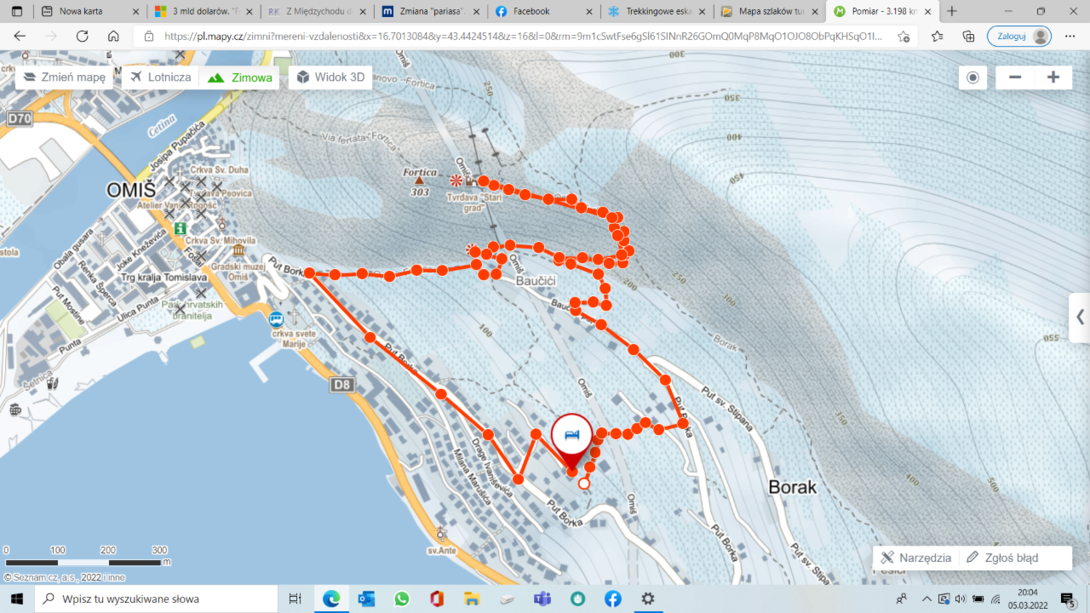Open browser Collections
This screenshot has width=1090, height=613.
coord(968,36)
